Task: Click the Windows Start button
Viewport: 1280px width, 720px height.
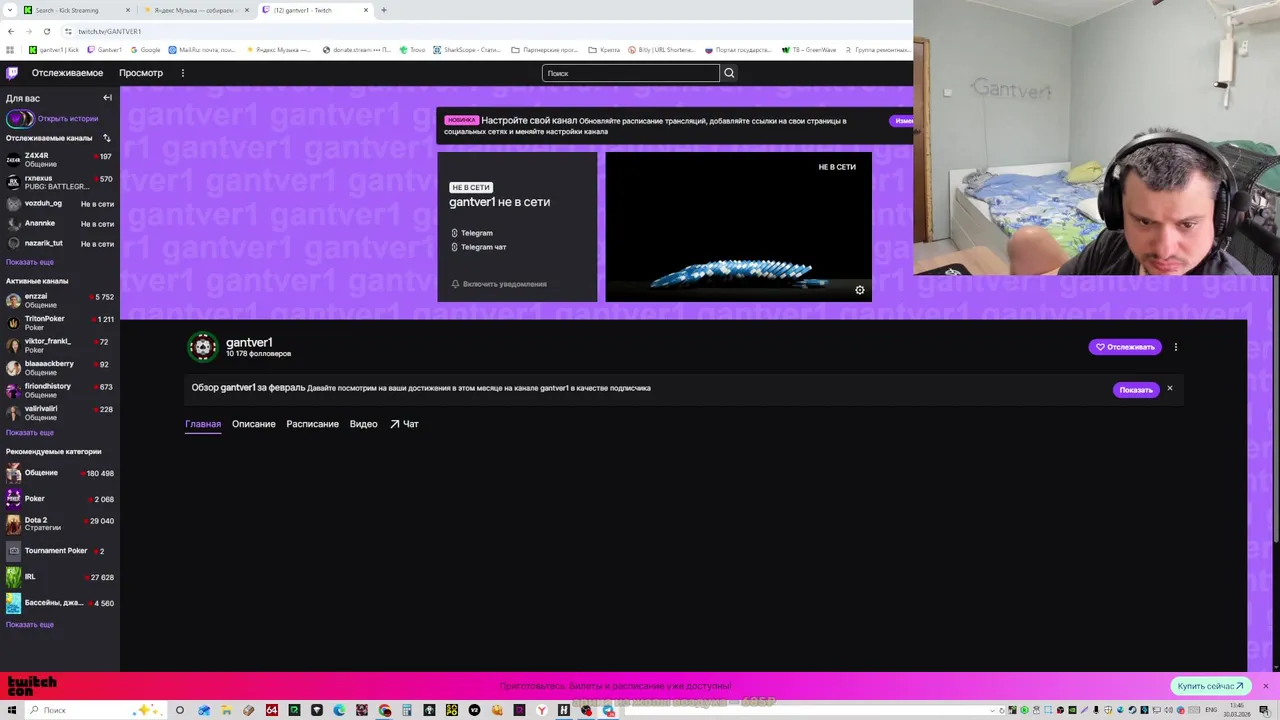Action: 11,710
